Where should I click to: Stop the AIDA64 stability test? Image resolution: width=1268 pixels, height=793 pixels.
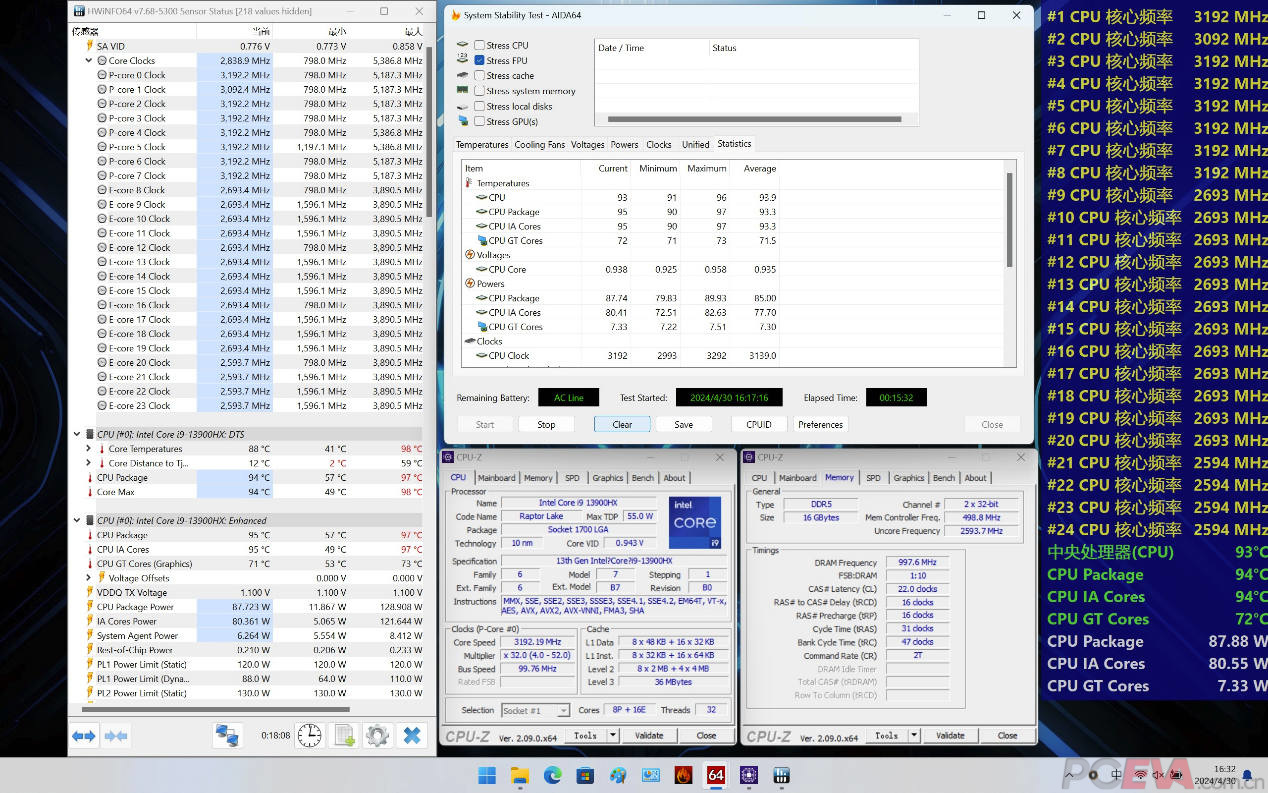coord(546,424)
